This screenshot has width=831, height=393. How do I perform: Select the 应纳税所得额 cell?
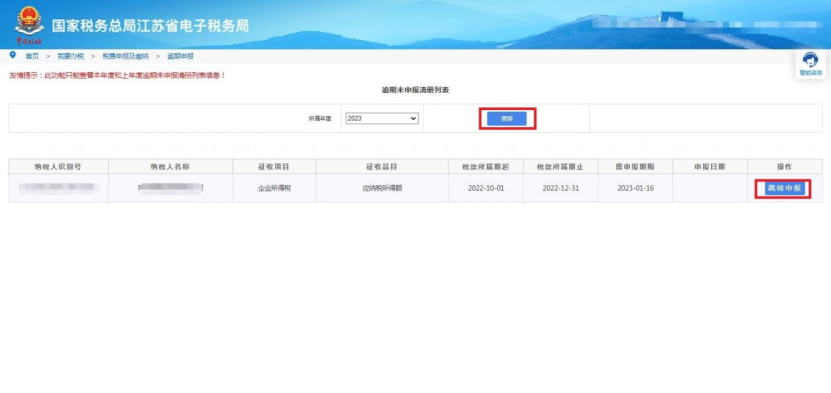click(x=382, y=189)
